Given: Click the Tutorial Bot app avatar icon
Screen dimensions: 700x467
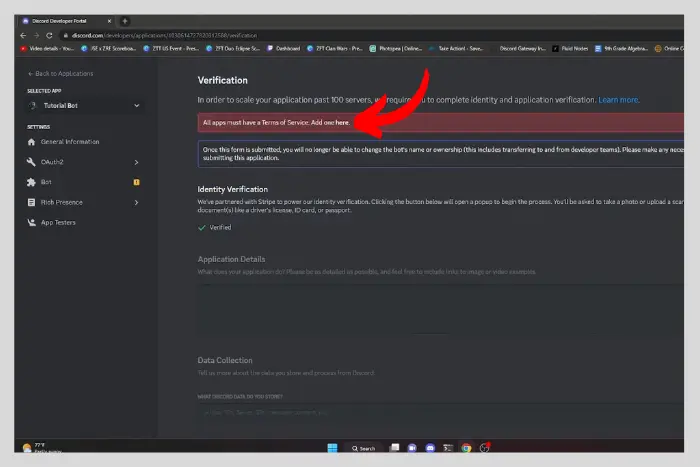Looking at the screenshot, I should pos(32,106).
